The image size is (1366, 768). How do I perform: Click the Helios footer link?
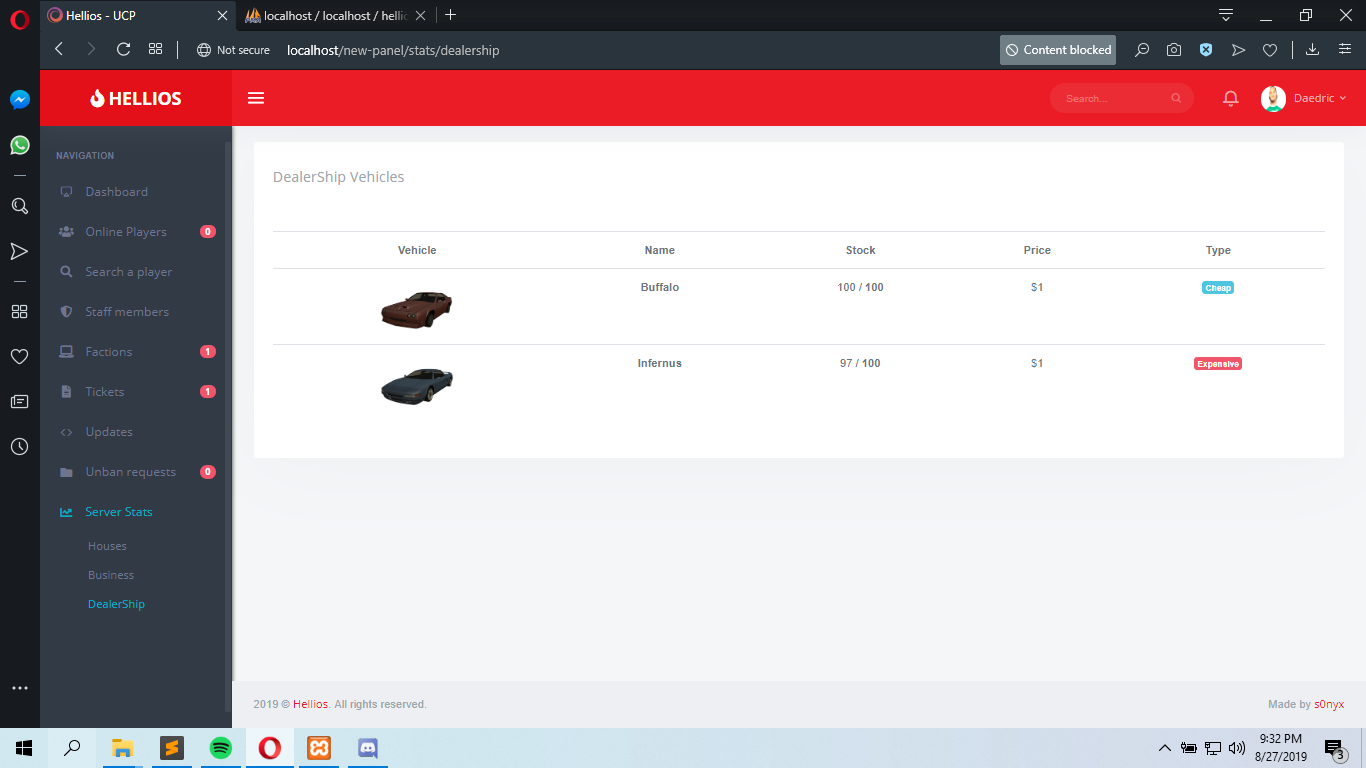pos(310,704)
